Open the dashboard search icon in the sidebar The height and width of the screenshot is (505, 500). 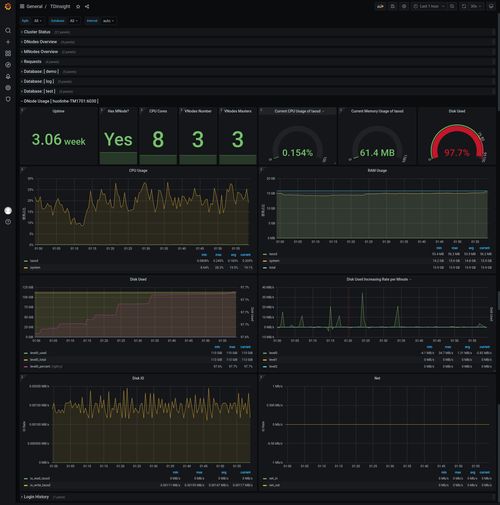click(x=8, y=31)
